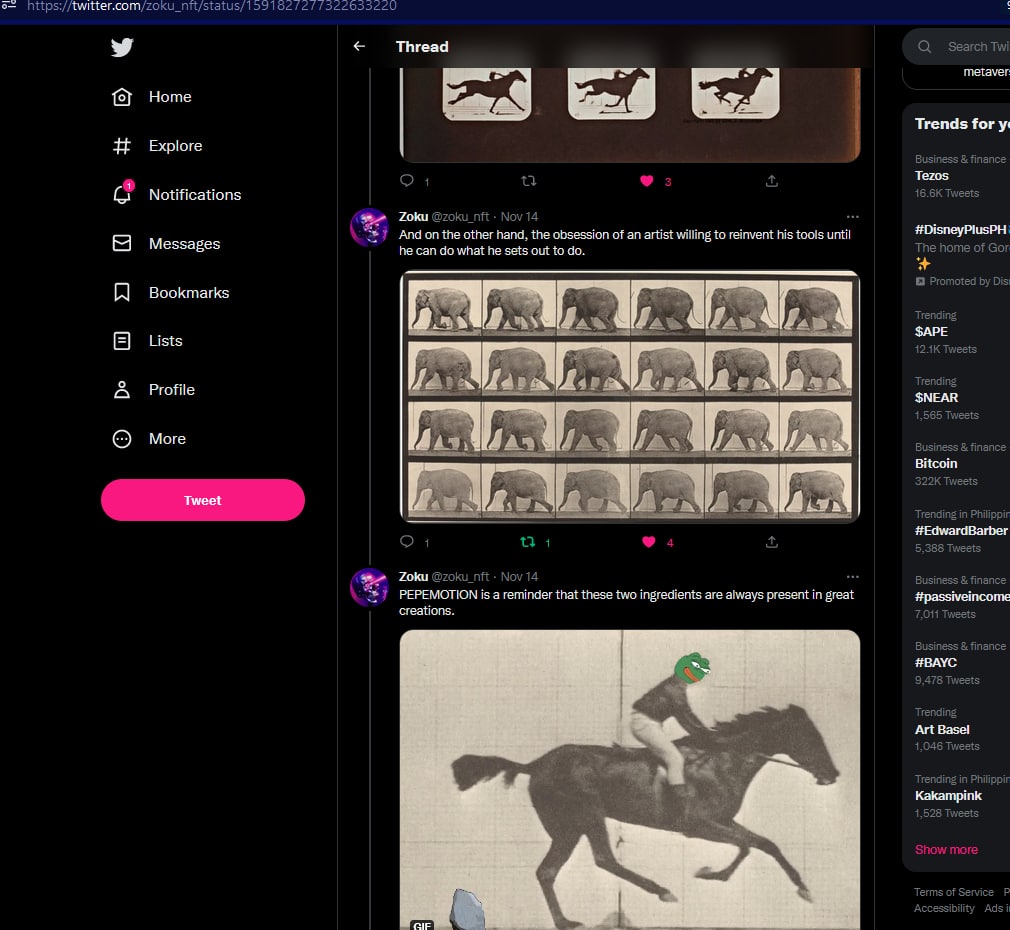
Task: Open the $APE trend
Action: click(931, 331)
